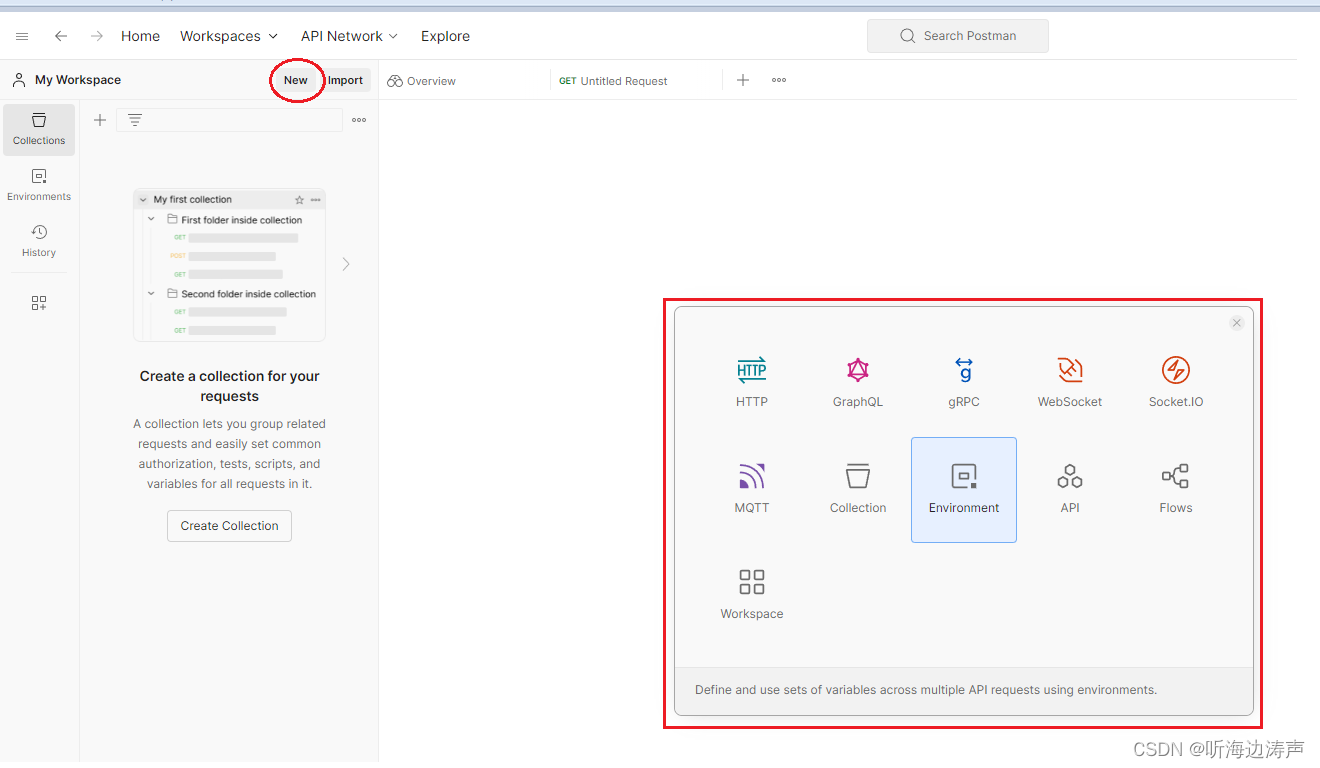The width and height of the screenshot is (1320, 768).
Task: Open the Home page
Action: pyautogui.click(x=140, y=36)
